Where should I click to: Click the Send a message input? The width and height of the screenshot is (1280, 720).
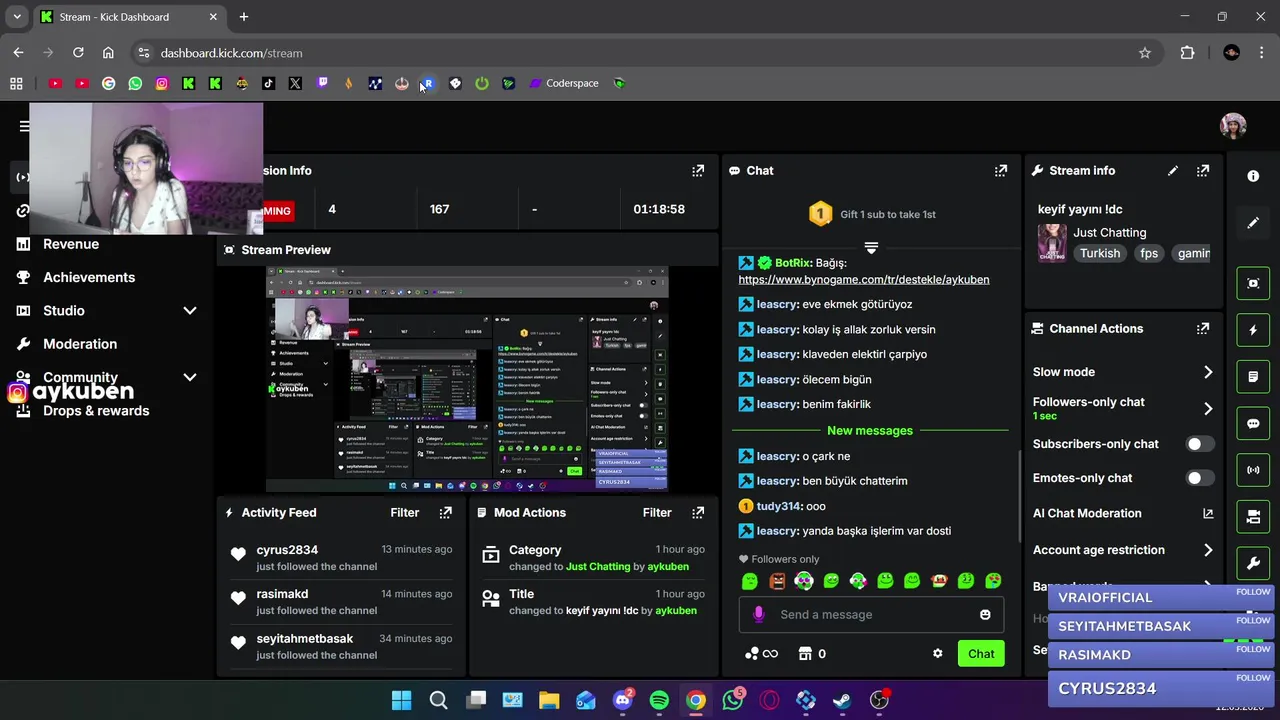tap(871, 614)
